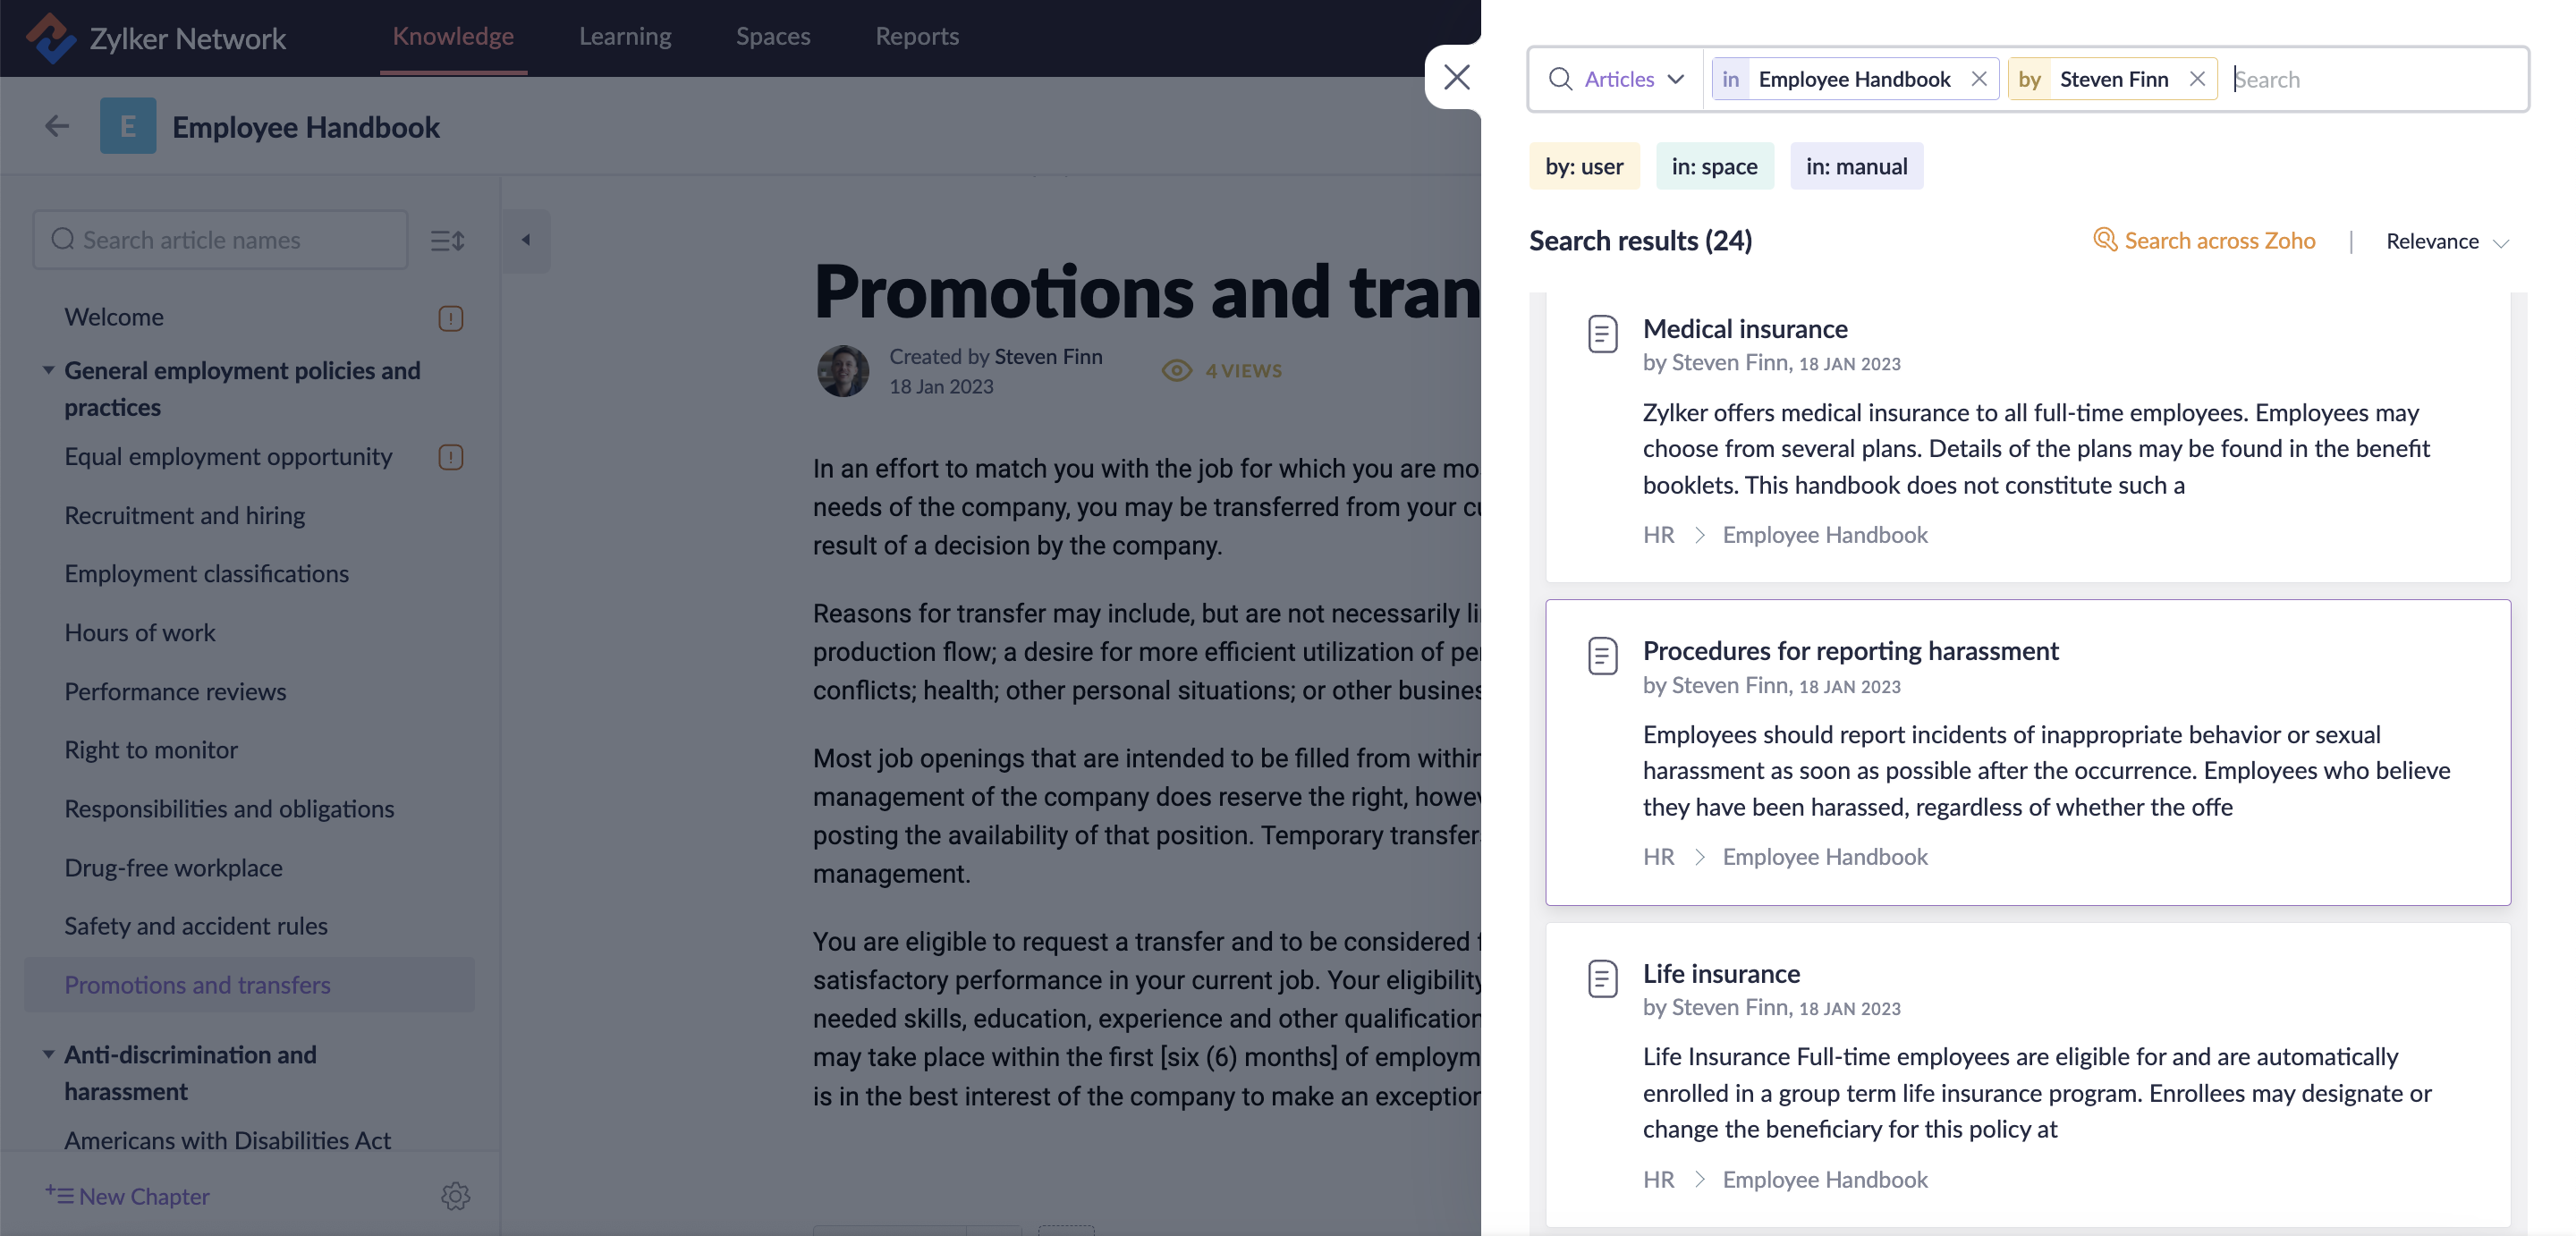
Task: Click the warning badge beside Welcome
Action: coord(450,318)
